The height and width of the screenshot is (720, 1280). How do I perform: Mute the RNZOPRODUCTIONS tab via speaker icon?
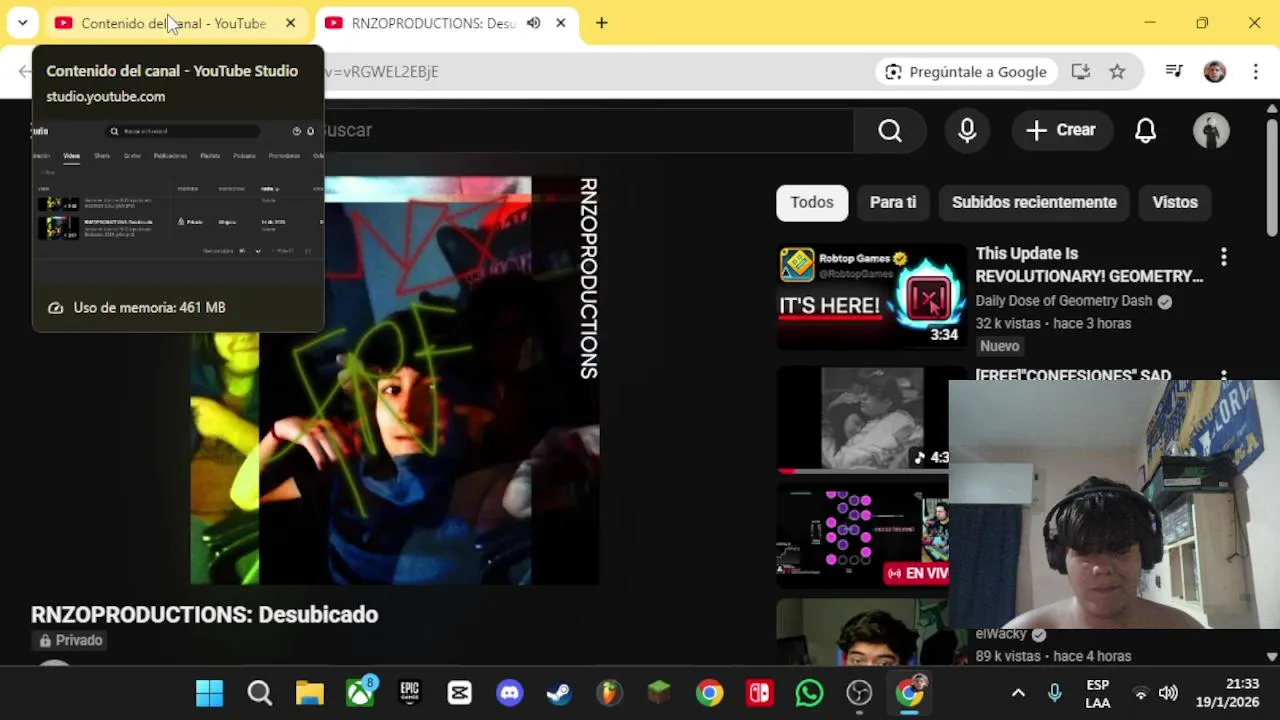(534, 23)
